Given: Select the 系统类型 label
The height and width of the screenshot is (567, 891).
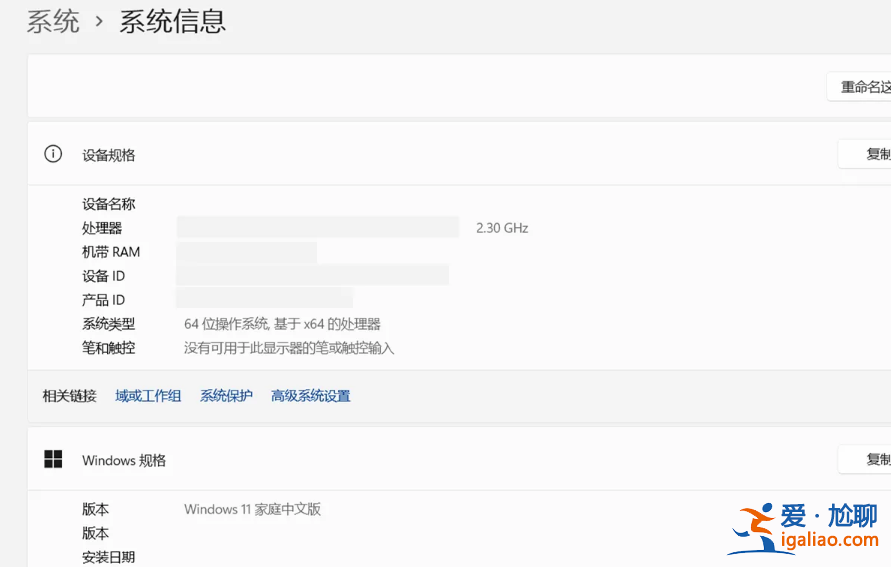Looking at the screenshot, I should click(109, 324).
